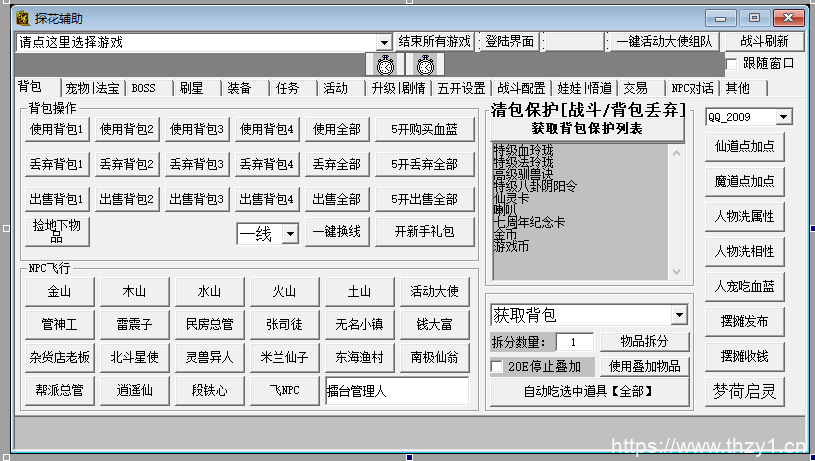Expand the 获取背包 combo box
This screenshot has width=815, height=461.
coord(679,315)
